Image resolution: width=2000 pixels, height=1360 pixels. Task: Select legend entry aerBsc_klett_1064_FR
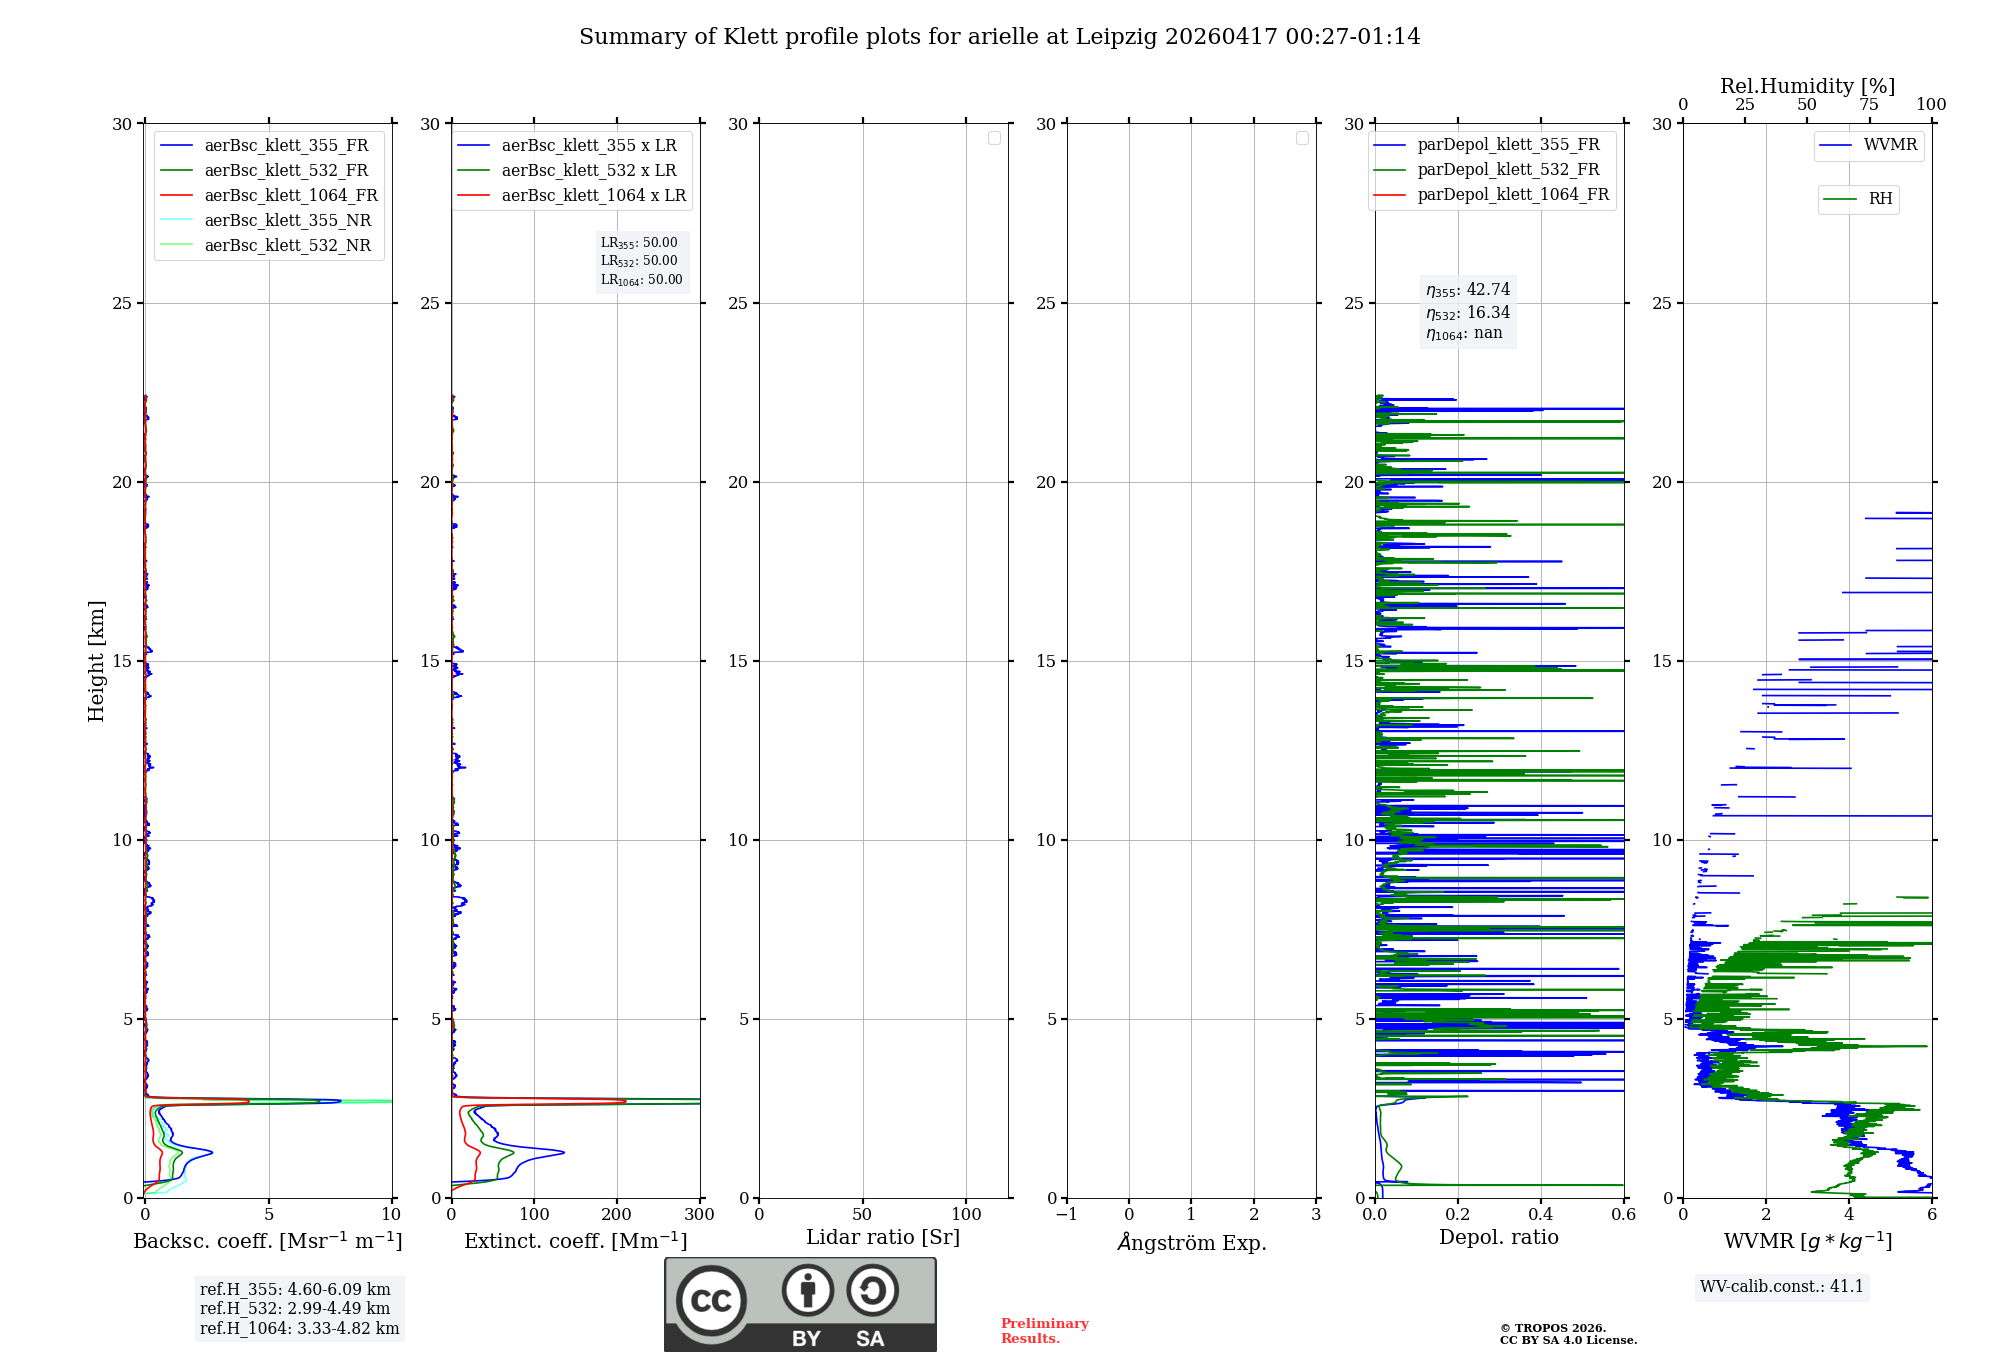click(x=268, y=196)
